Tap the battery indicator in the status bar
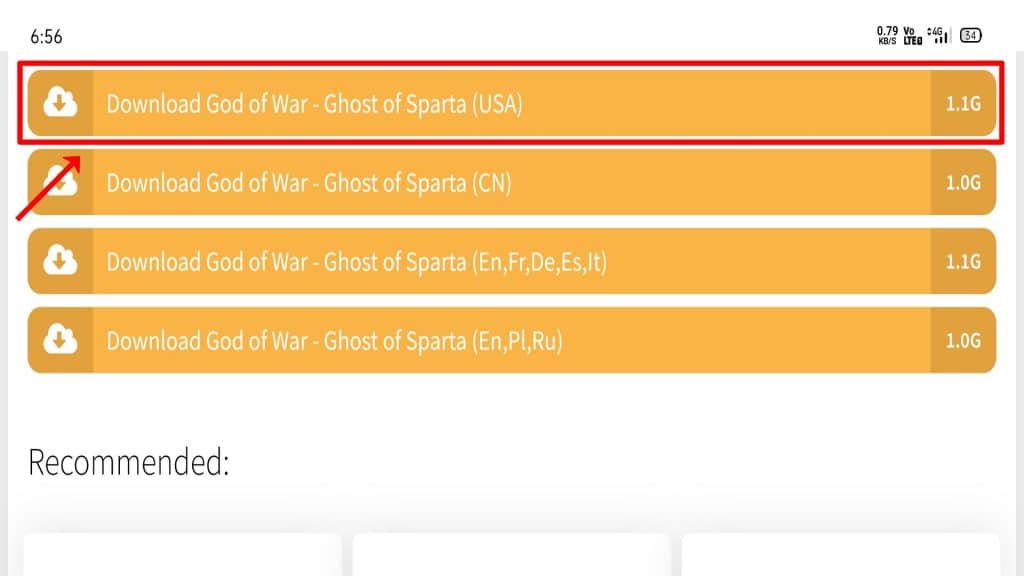The image size is (1024, 576). (x=970, y=35)
